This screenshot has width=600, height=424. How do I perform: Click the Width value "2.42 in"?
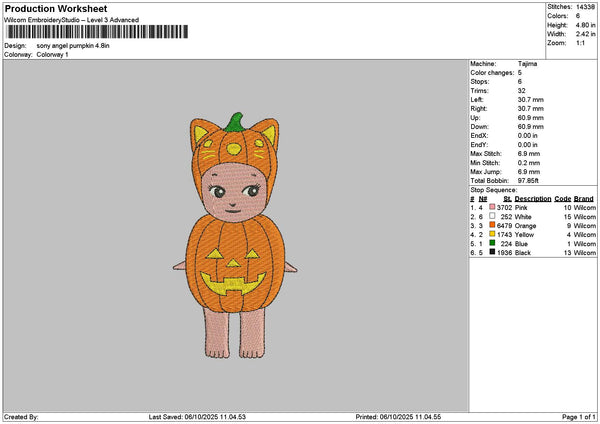point(585,34)
